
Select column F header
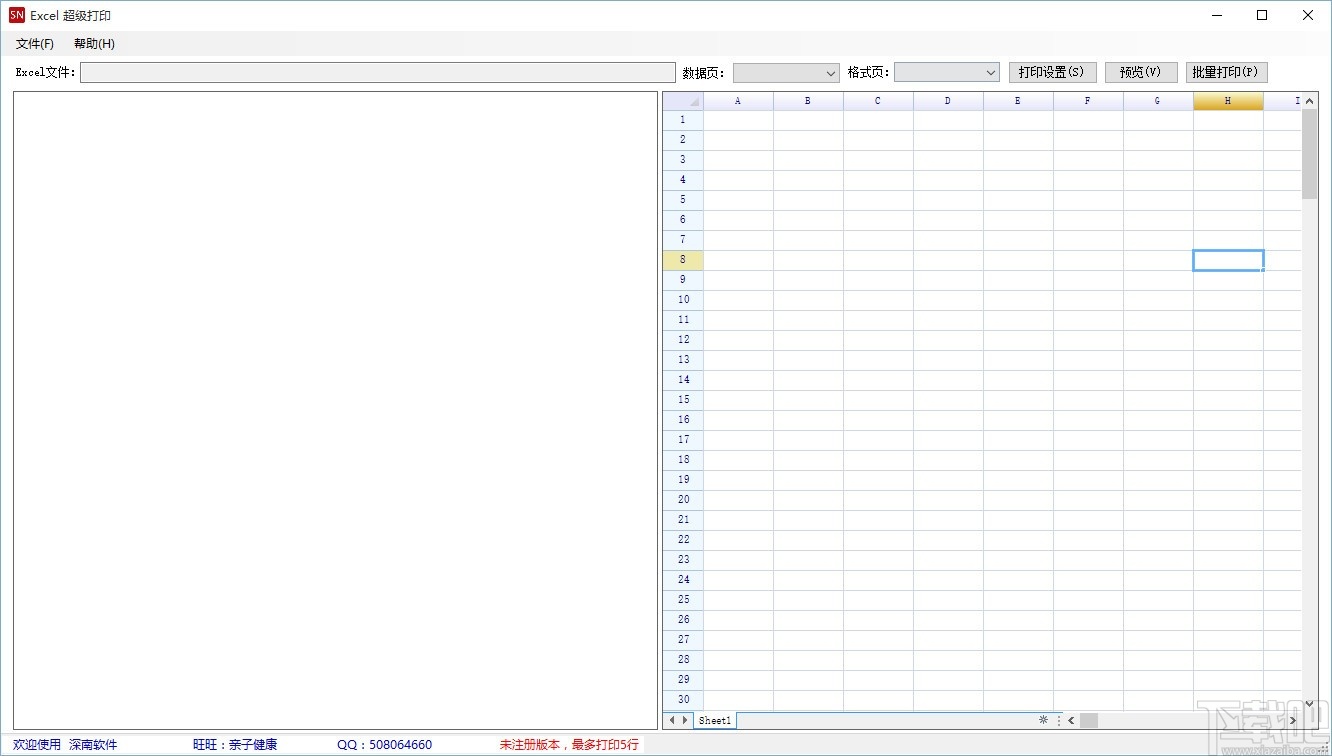click(x=1088, y=101)
